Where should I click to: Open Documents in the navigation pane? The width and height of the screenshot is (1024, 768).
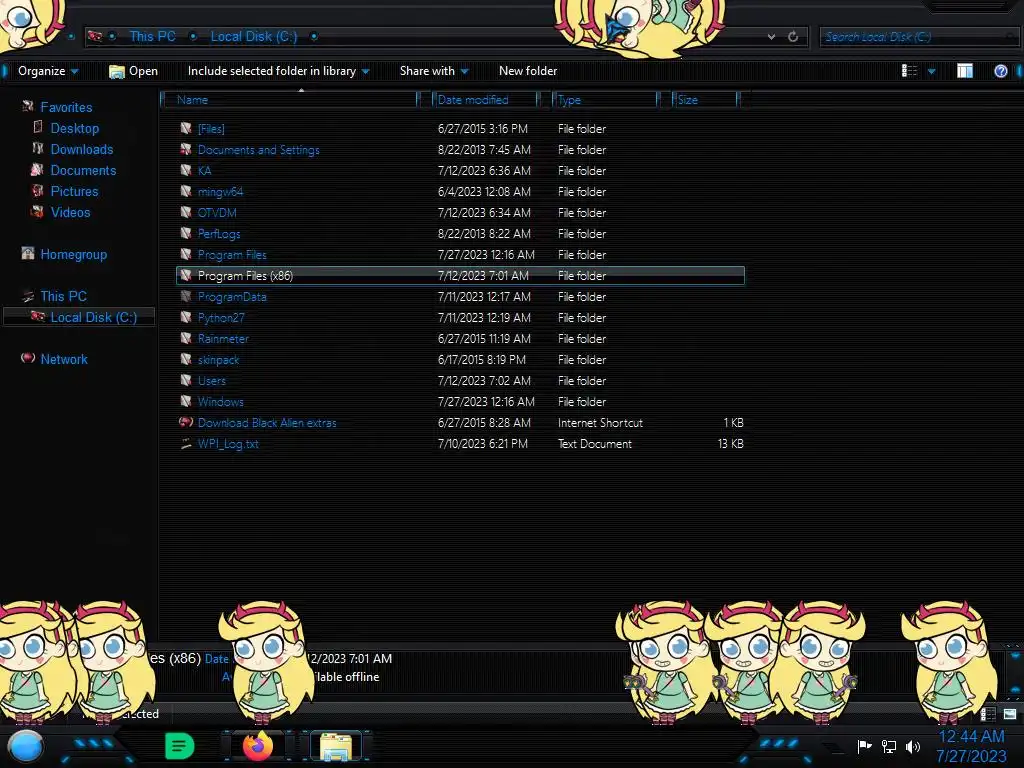83,170
